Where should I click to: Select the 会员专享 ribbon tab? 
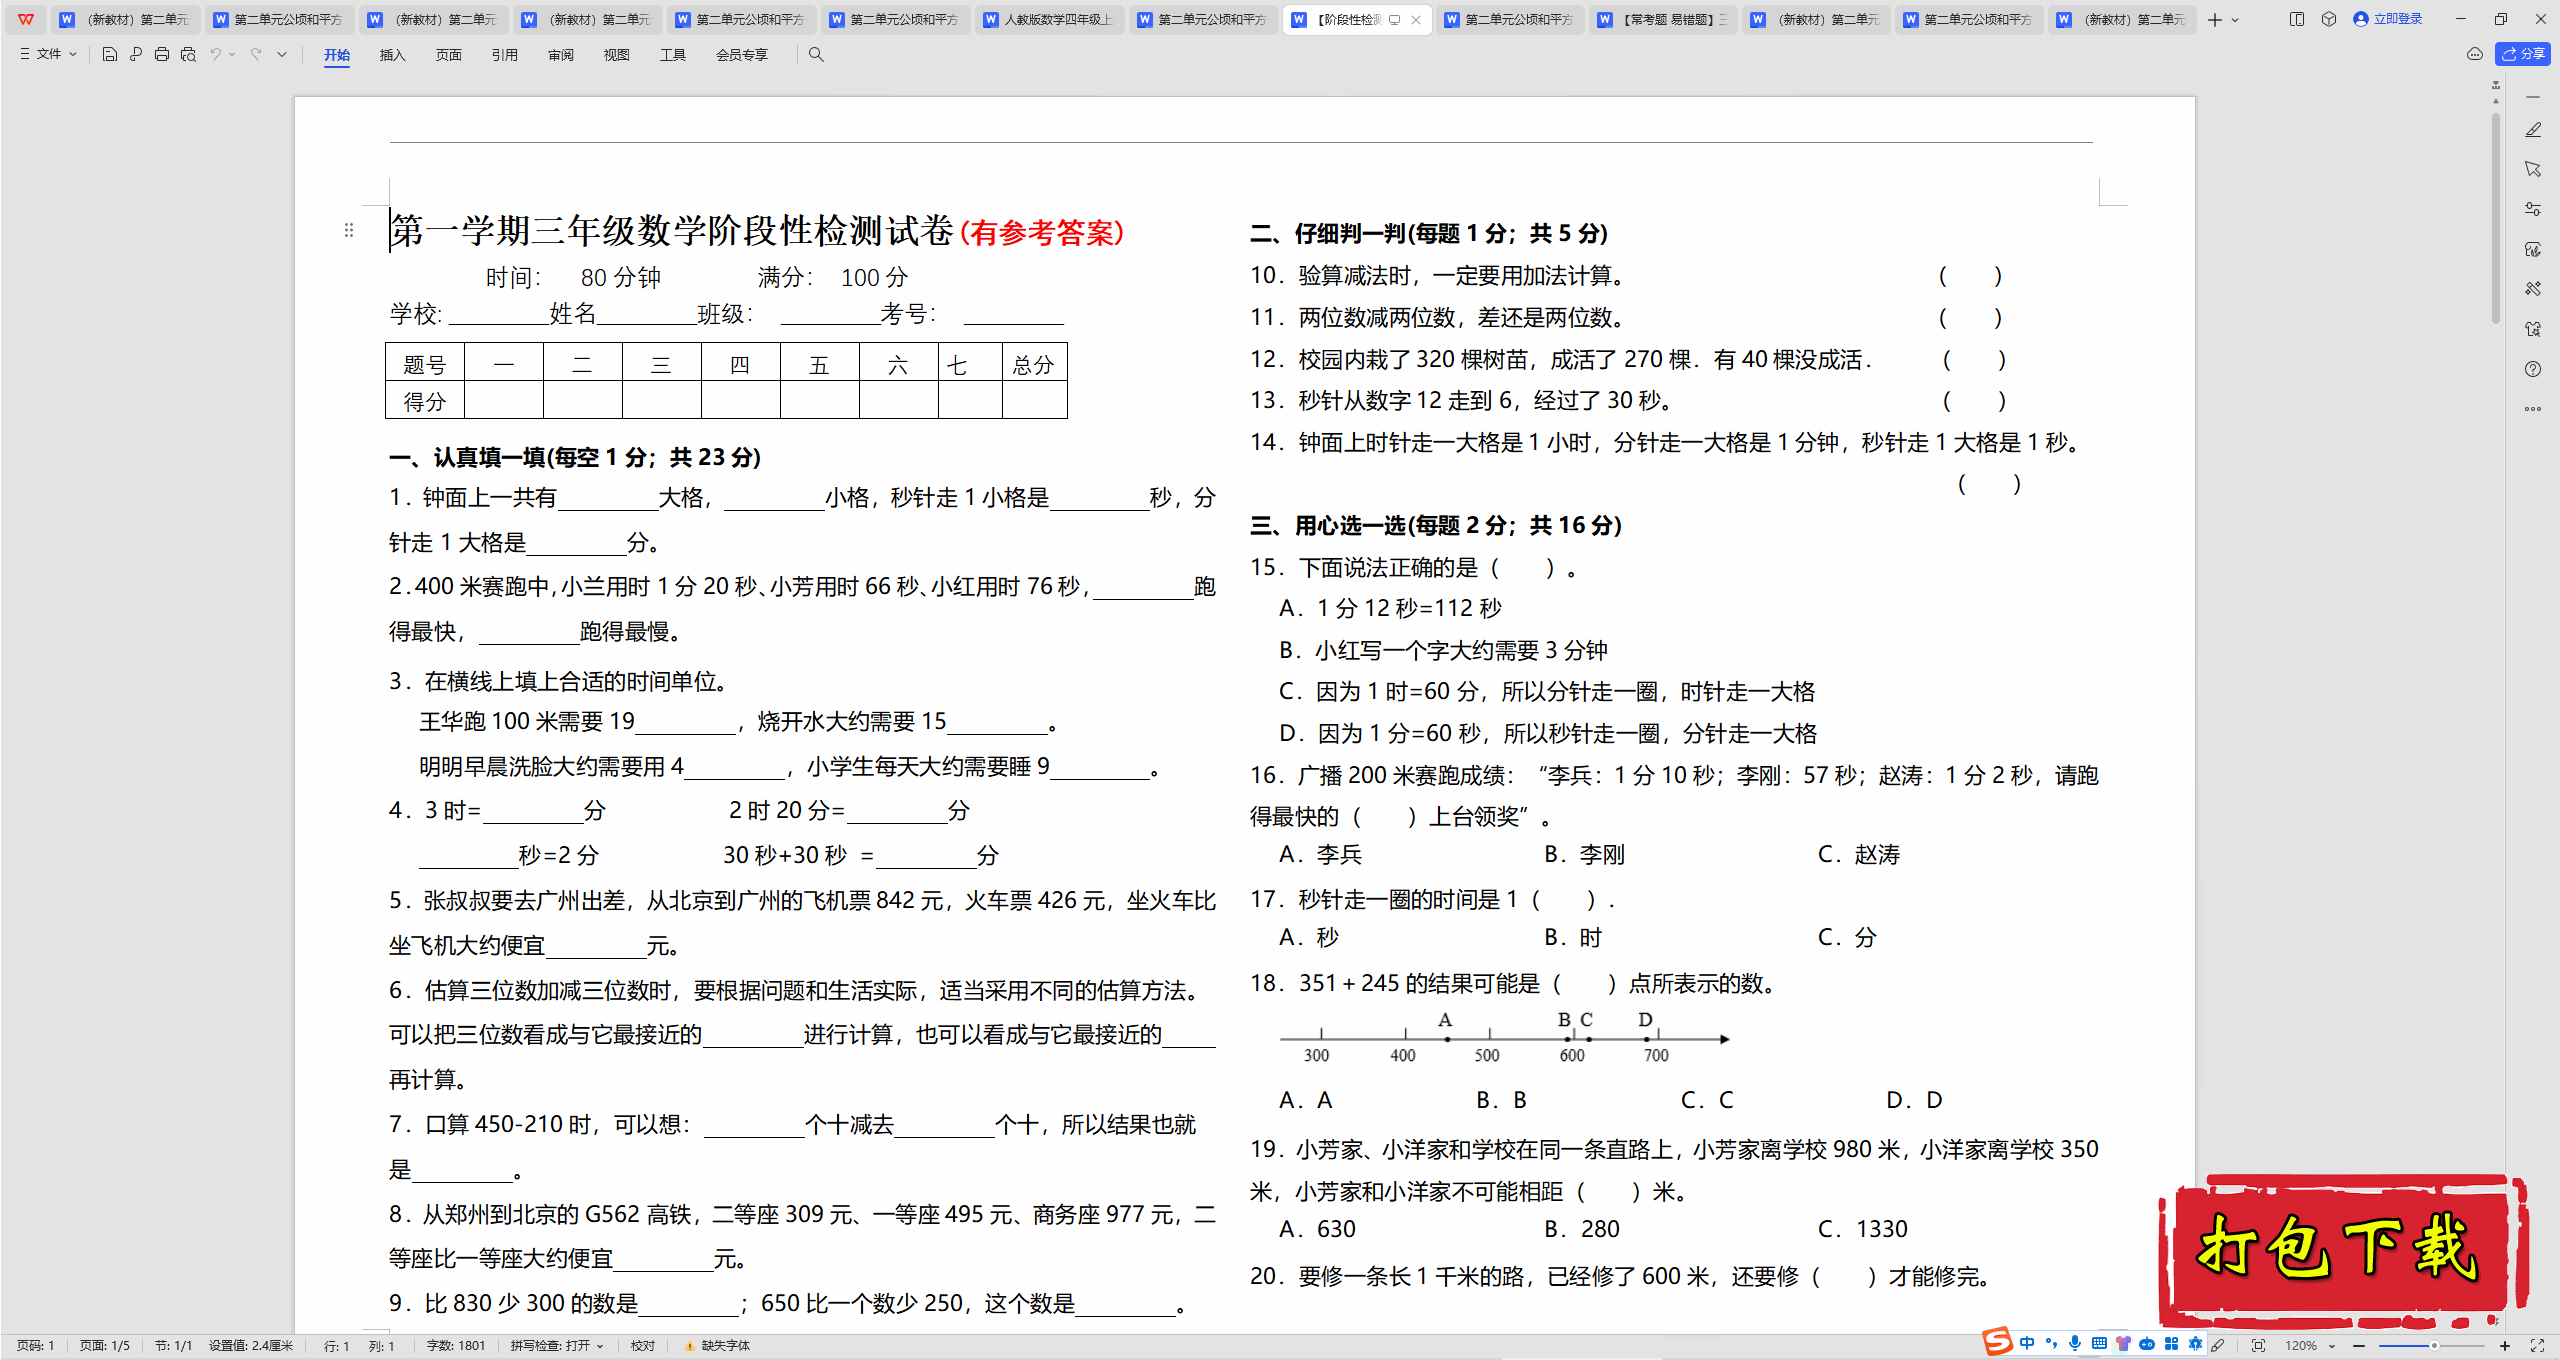[x=742, y=55]
